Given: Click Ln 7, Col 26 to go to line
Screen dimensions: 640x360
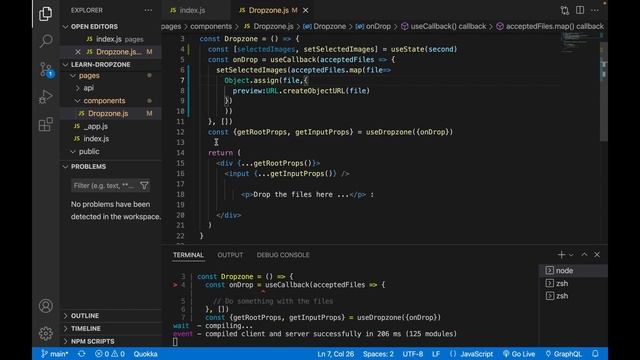Looking at the screenshot, I should click(336, 354).
